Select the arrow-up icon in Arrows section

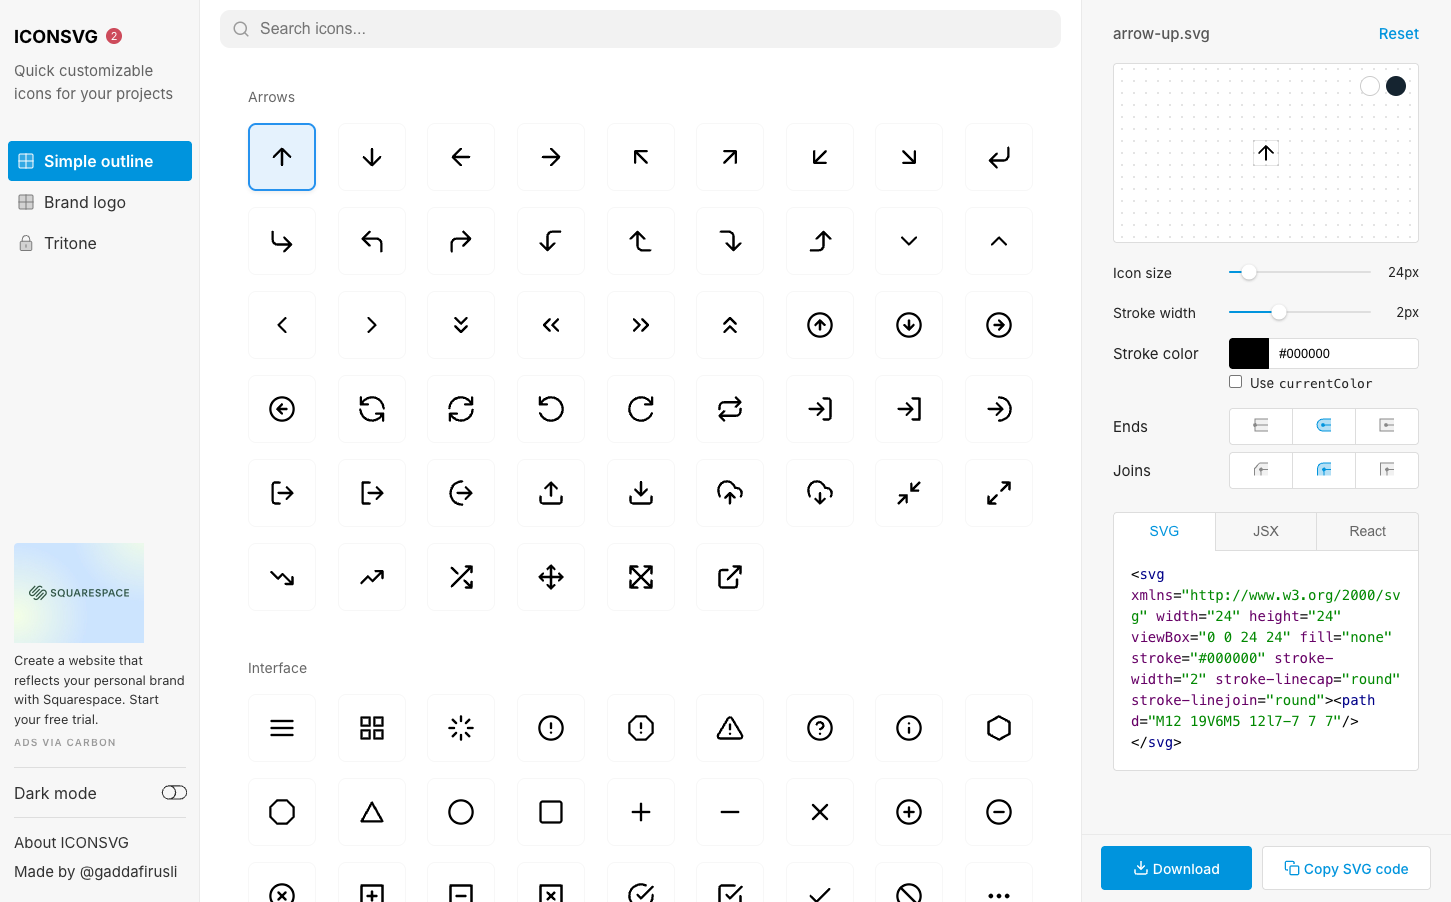click(281, 157)
